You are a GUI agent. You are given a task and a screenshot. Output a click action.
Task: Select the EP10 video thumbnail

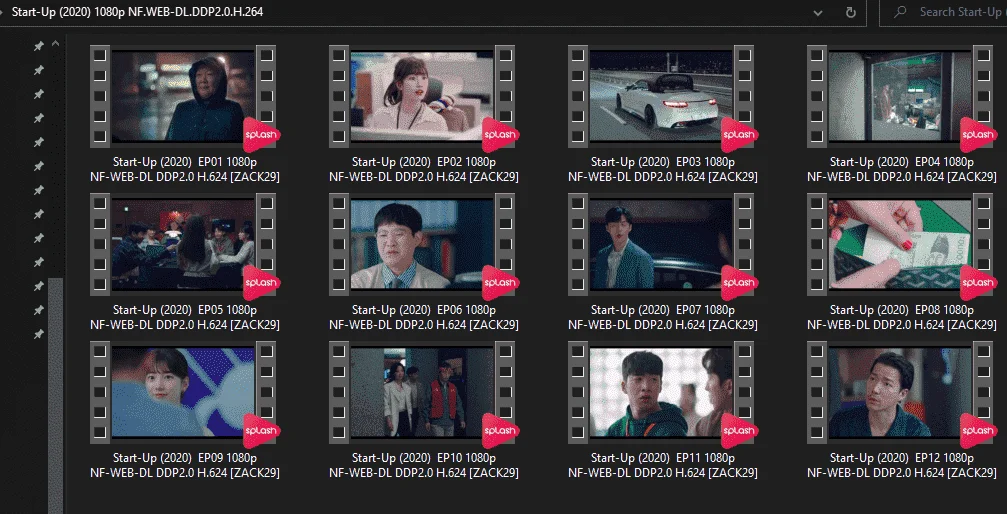click(x=422, y=392)
